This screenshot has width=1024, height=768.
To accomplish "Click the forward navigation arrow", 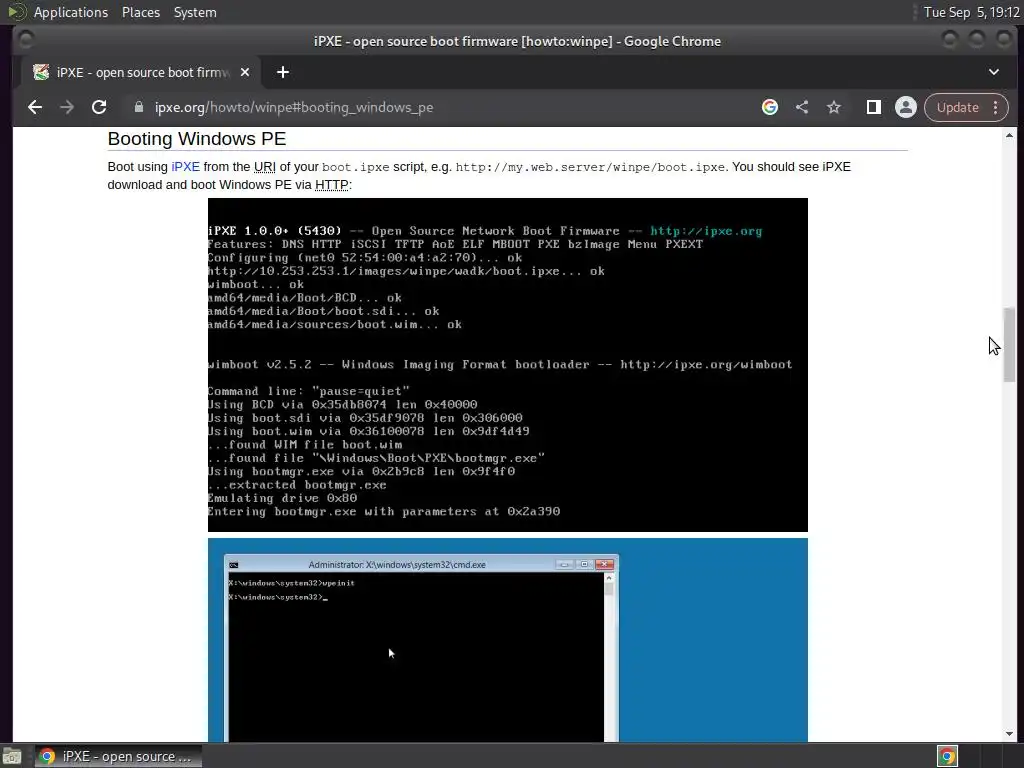I will (x=67, y=107).
